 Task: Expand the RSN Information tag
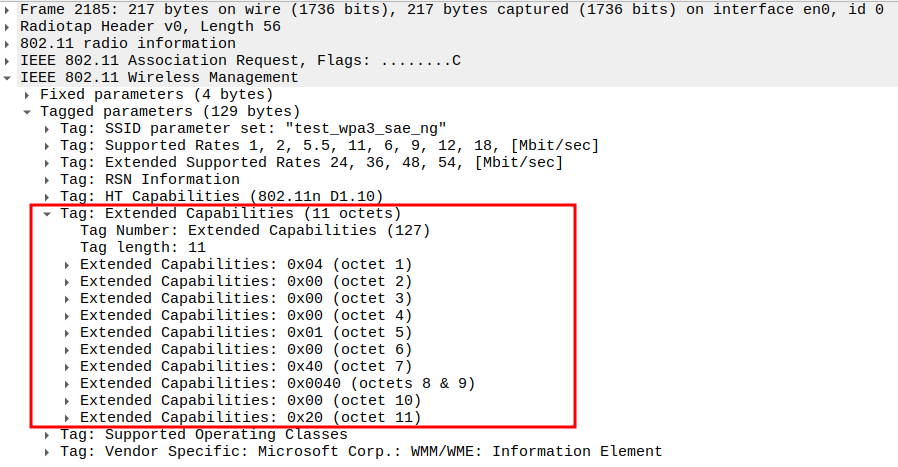click(x=48, y=179)
